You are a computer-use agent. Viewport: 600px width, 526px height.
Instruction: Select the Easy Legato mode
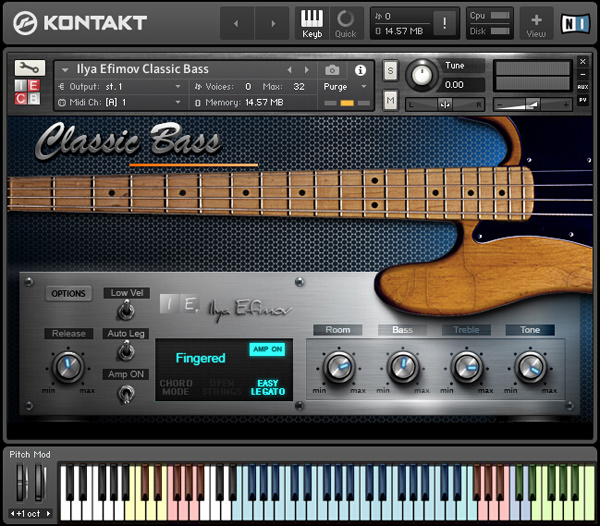pos(268,387)
